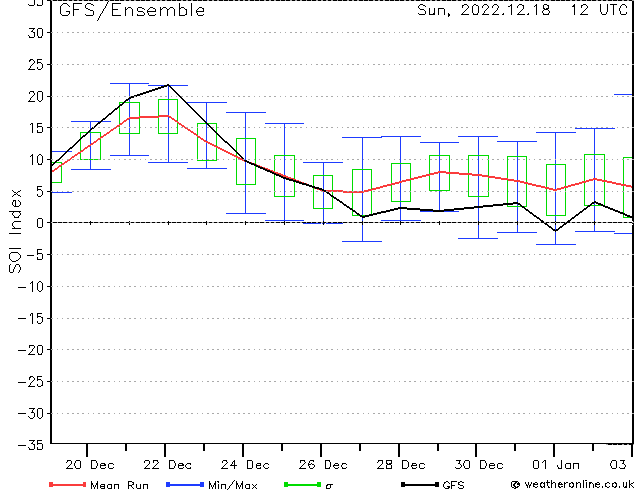Click the σ legend label
634x490 pixels.
329,486
